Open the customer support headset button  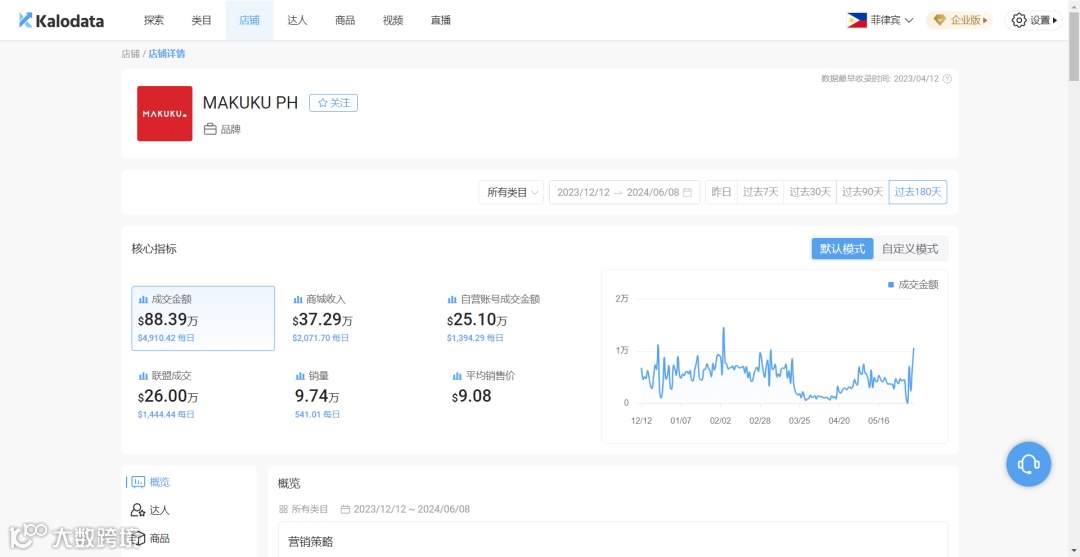click(1028, 464)
